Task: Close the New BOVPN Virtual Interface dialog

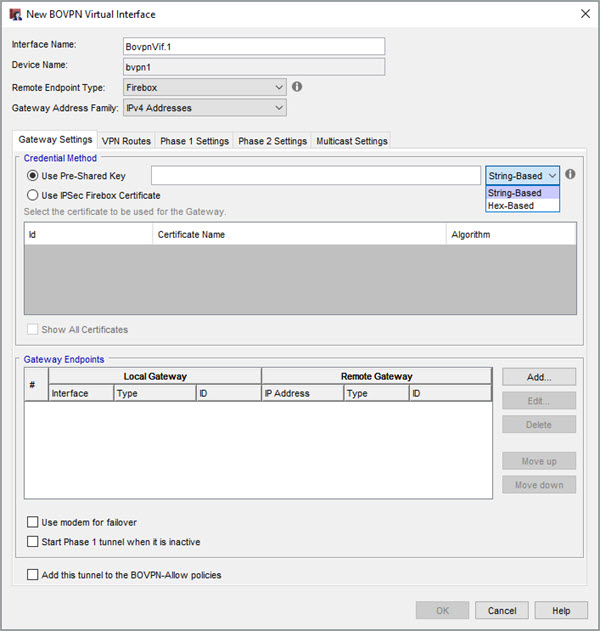Action: pos(584,14)
